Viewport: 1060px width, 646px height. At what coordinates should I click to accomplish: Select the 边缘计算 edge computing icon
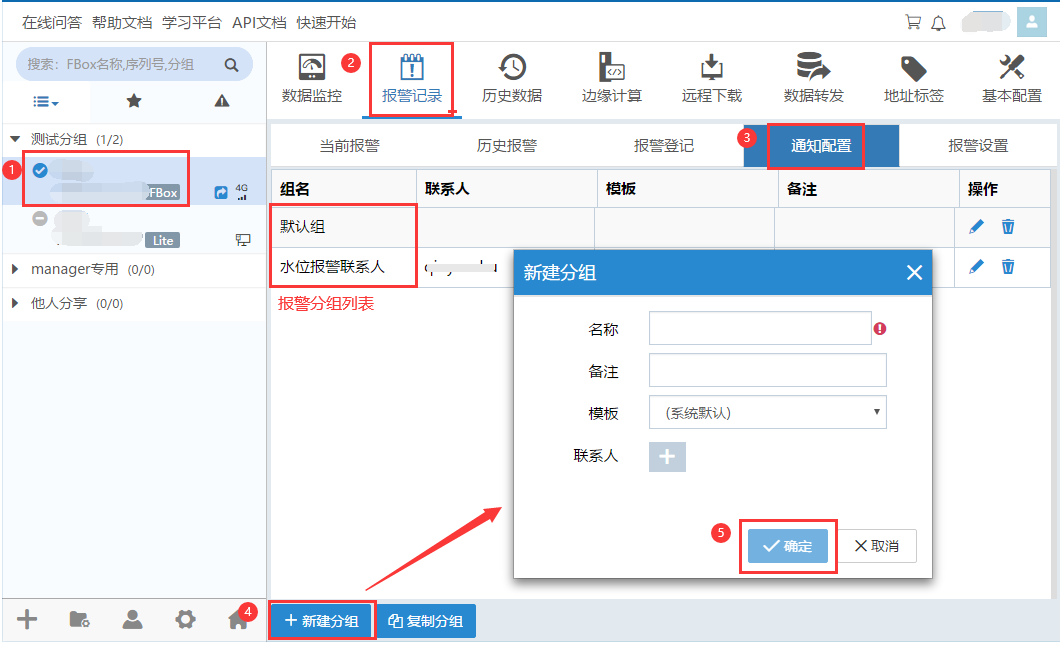611,68
